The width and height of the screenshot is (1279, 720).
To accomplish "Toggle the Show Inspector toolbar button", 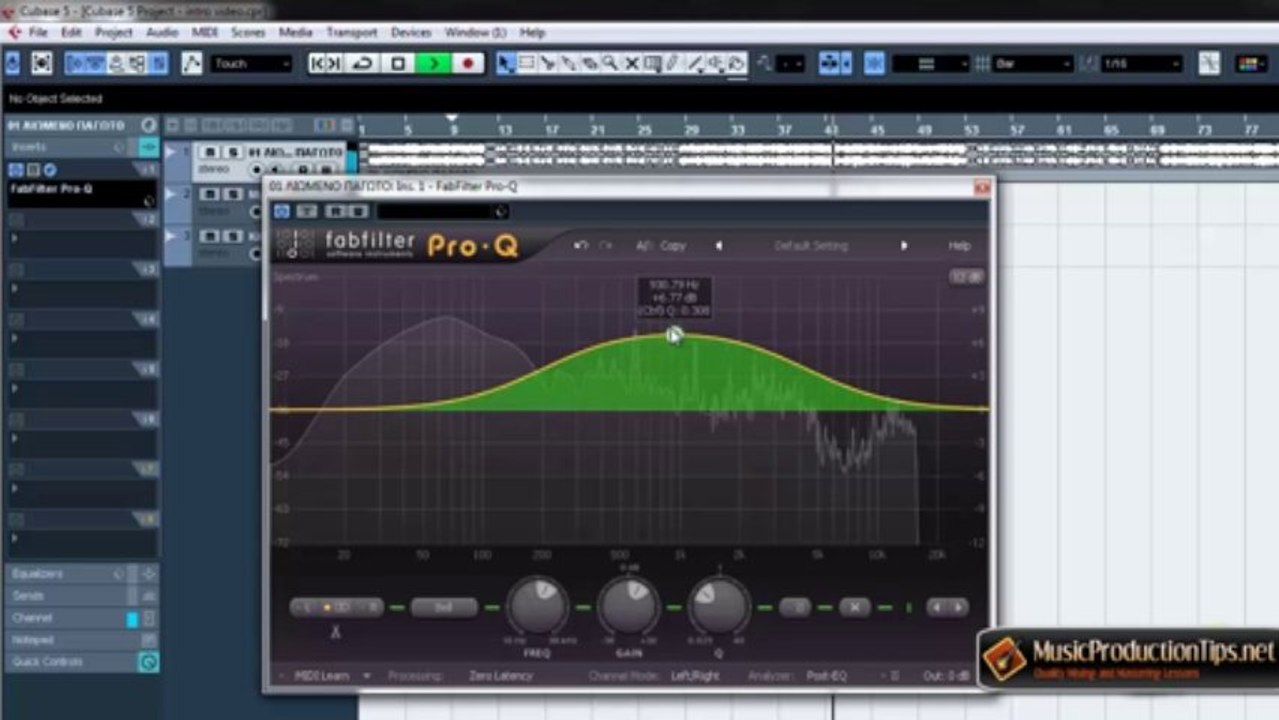I will [76, 63].
